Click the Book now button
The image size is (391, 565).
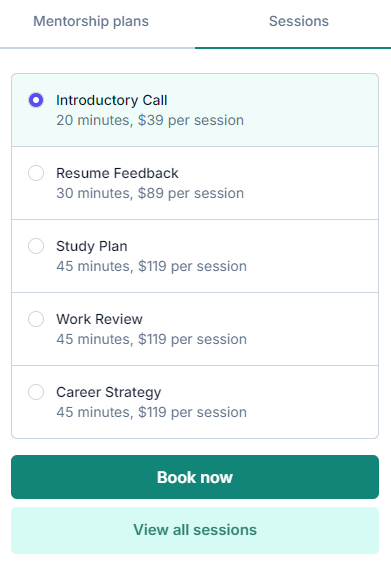[x=195, y=477]
